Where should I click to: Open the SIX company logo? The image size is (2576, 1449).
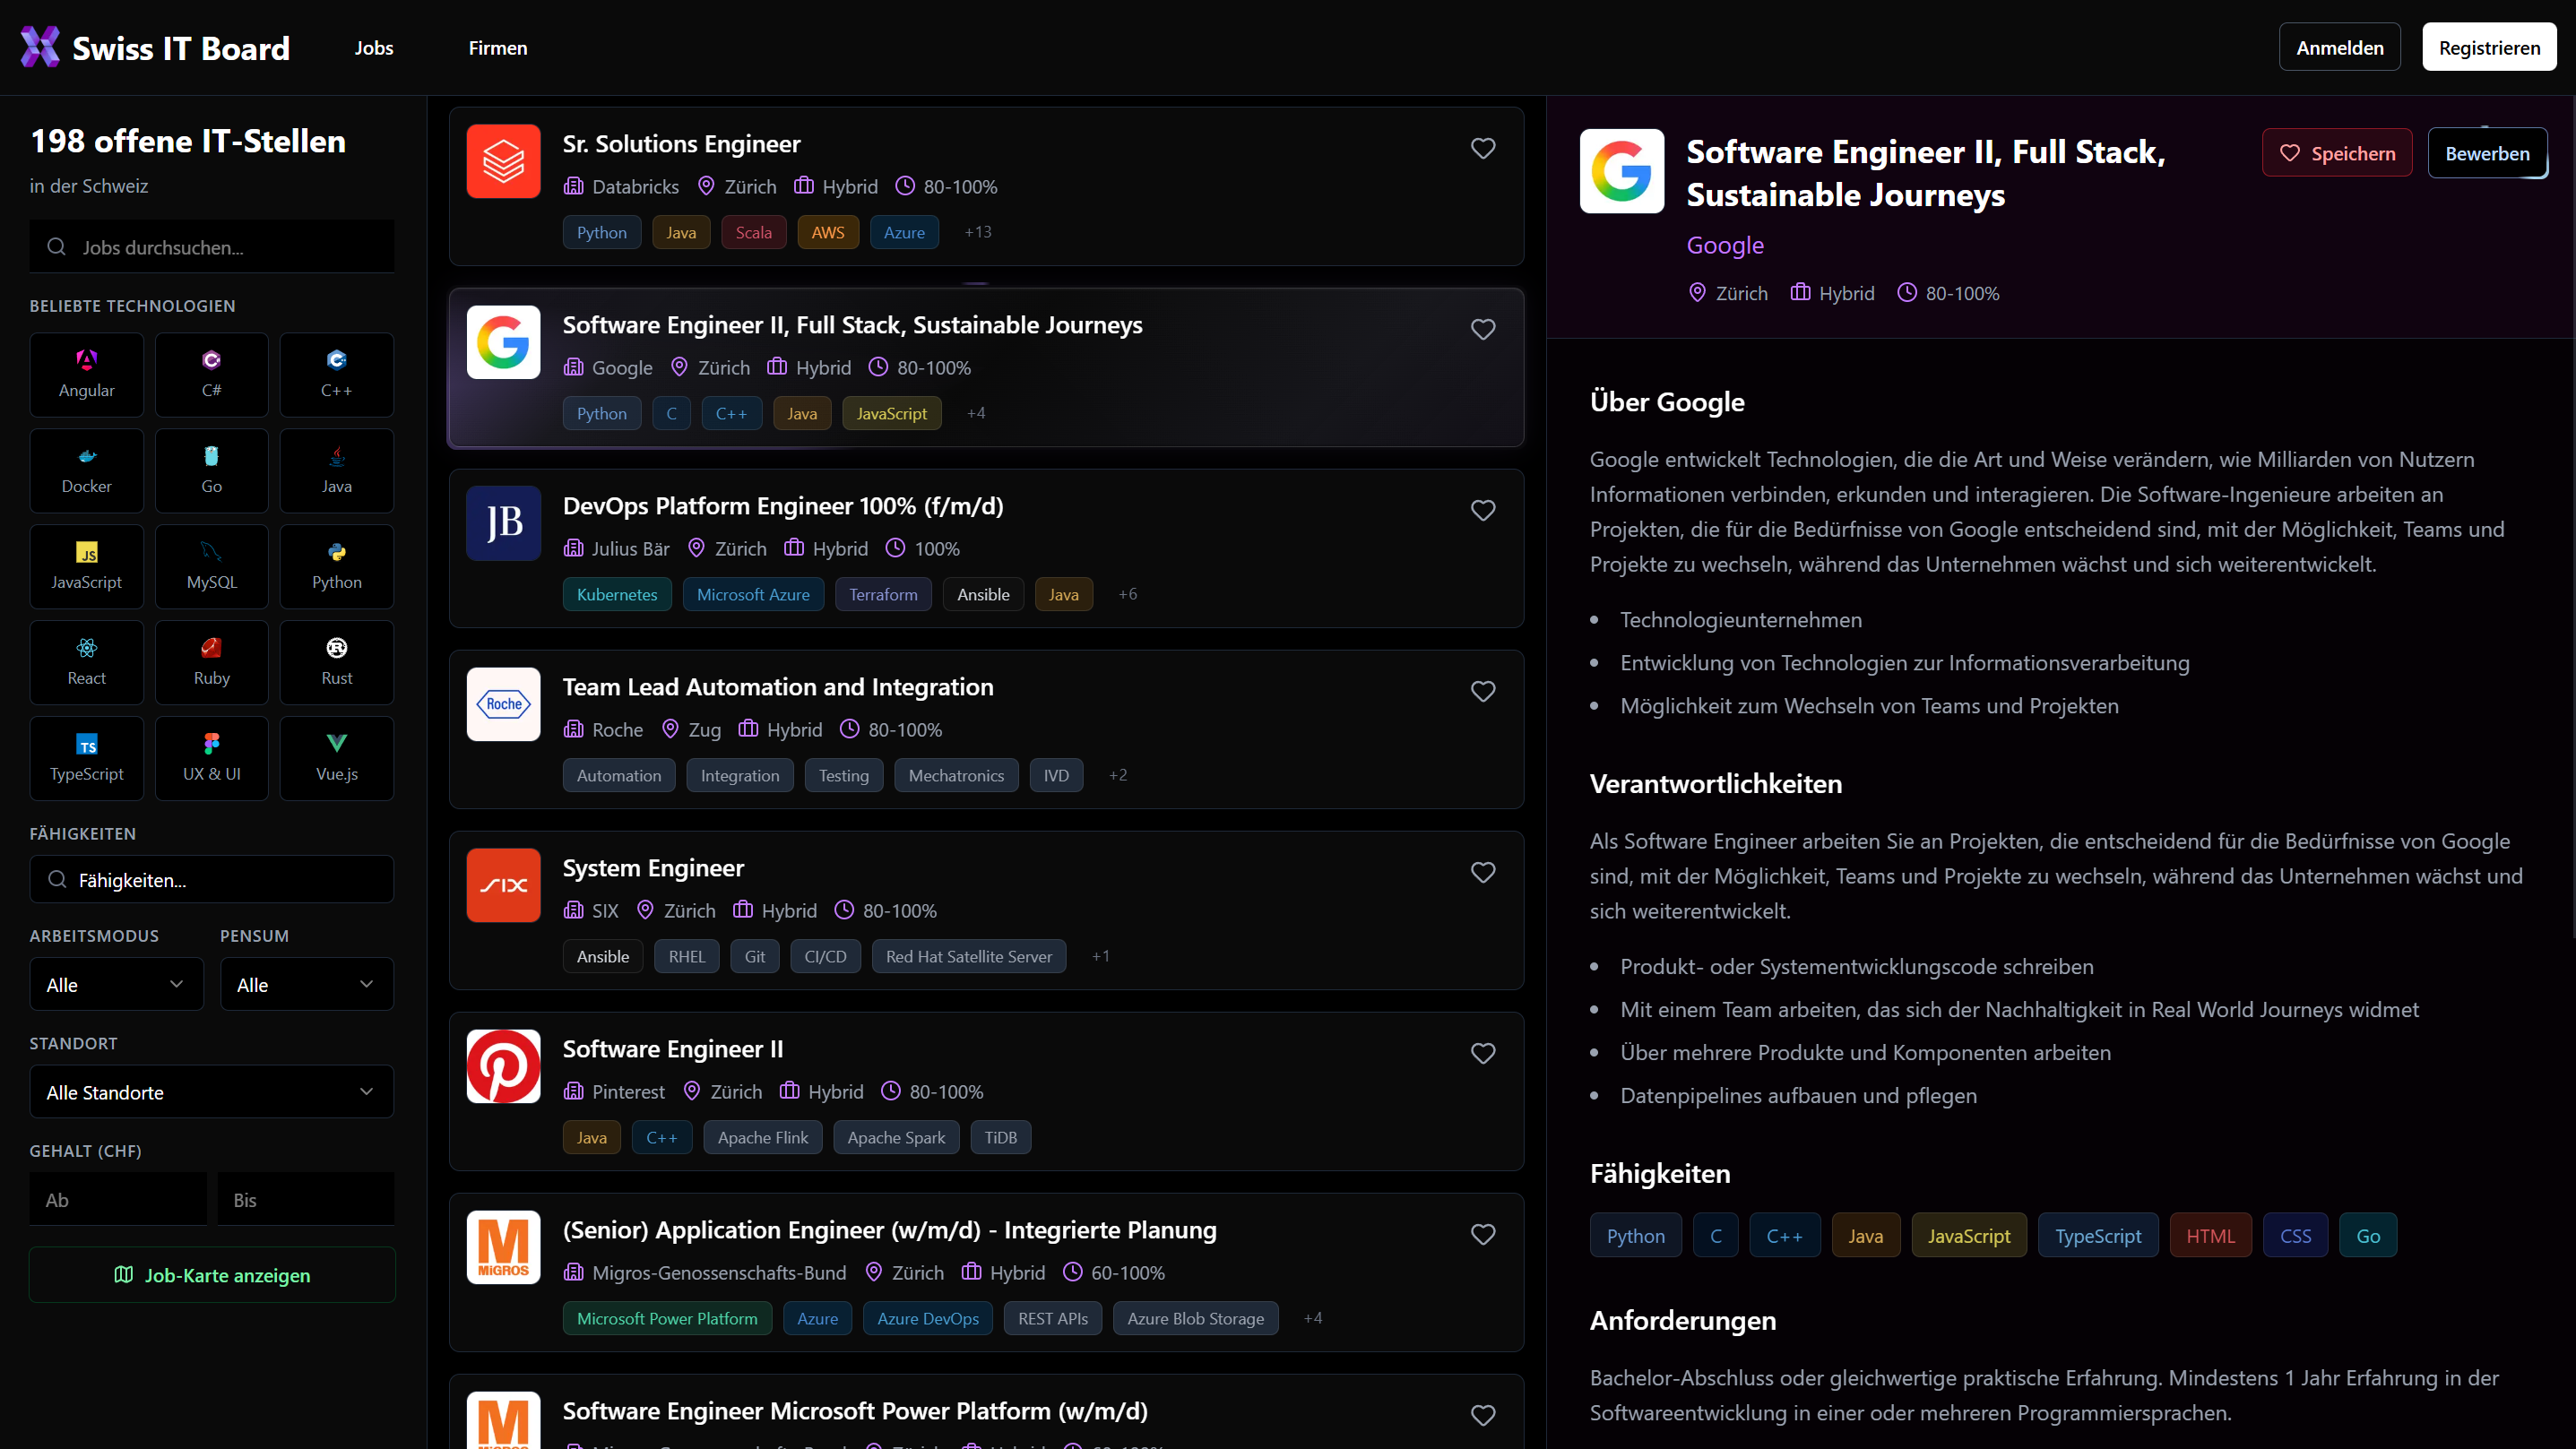pyautogui.click(x=504, y=885)
